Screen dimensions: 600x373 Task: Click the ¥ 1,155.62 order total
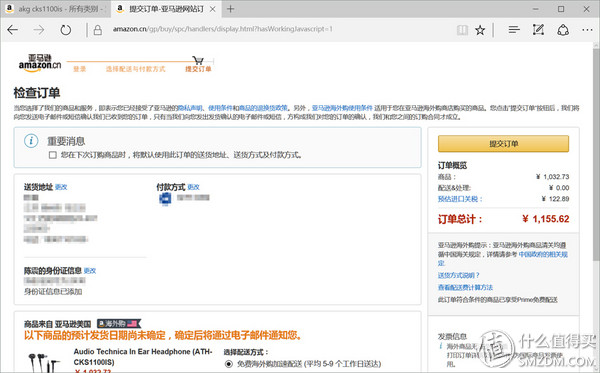click(x=546, y=219)
